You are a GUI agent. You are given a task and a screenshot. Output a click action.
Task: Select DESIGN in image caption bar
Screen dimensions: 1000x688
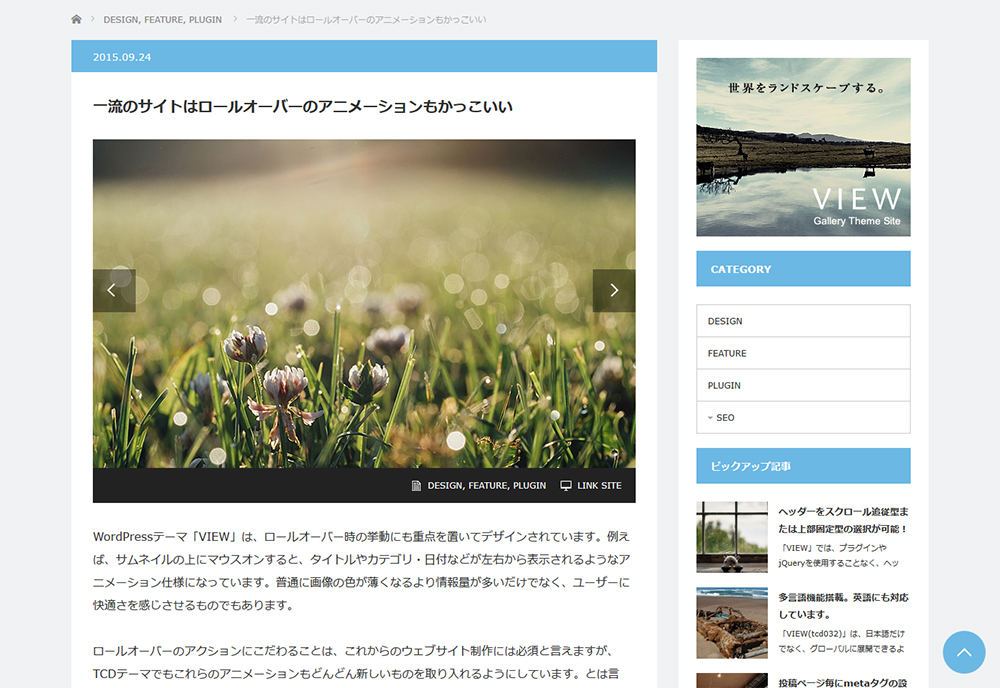tap(445, 486)
